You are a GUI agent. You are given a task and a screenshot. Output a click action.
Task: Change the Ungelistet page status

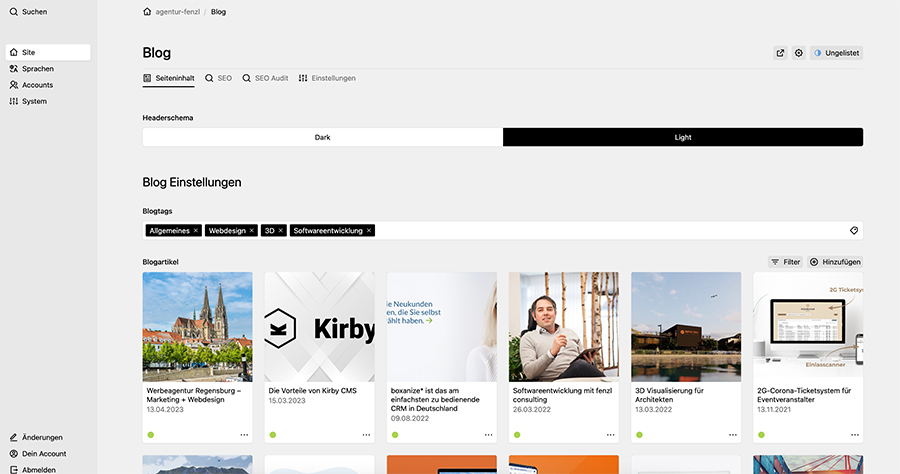pos(836,53)
